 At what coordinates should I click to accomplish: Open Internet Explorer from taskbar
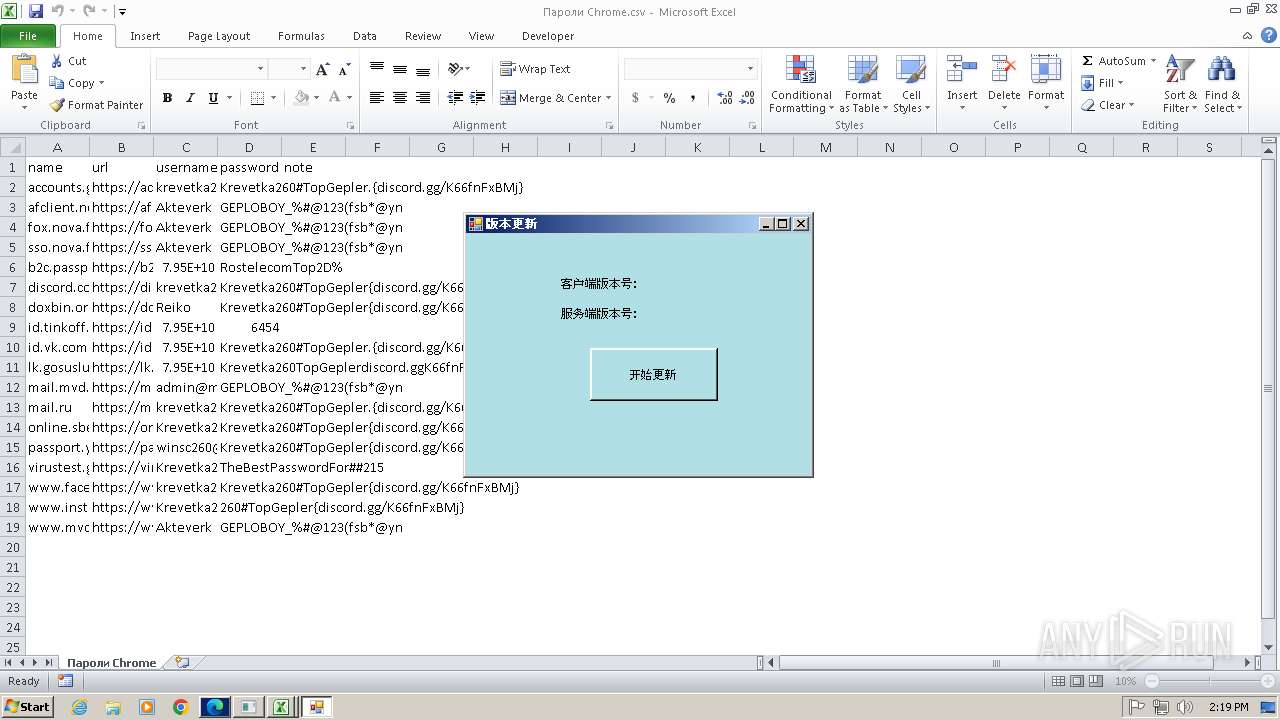click(79, 707)
